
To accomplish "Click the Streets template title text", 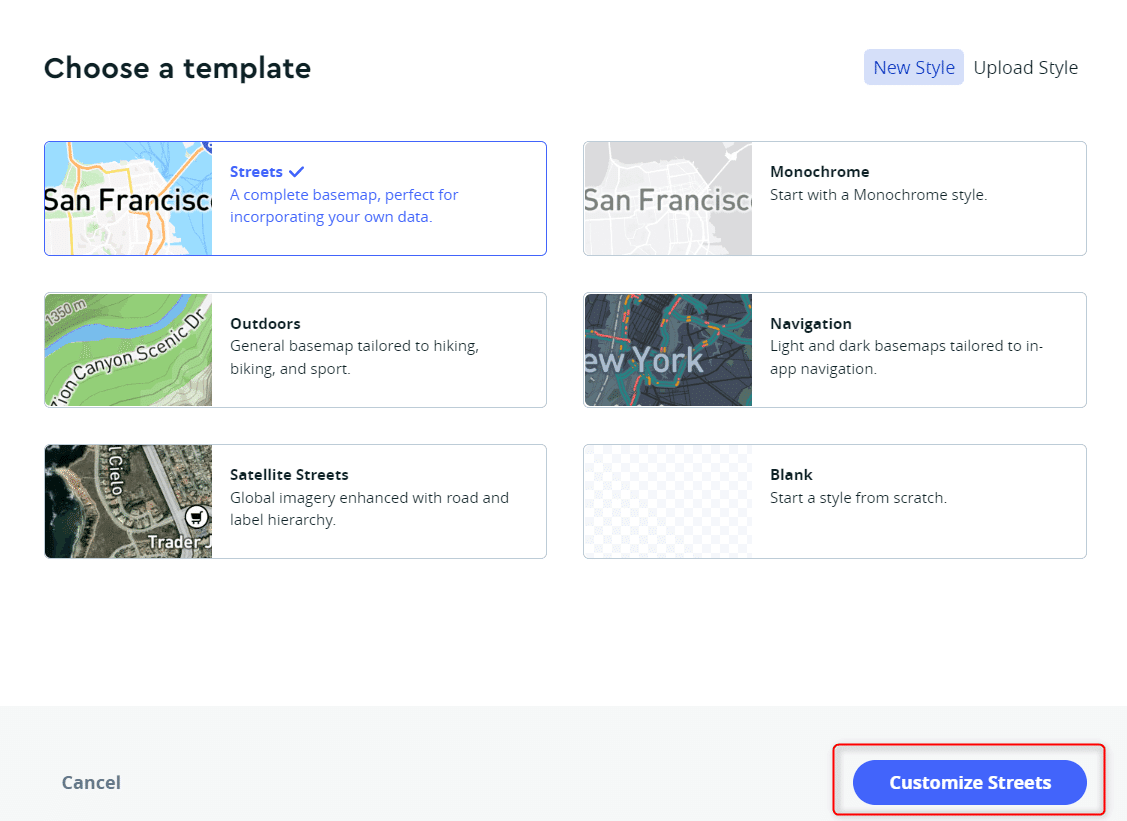I will 256,172.
